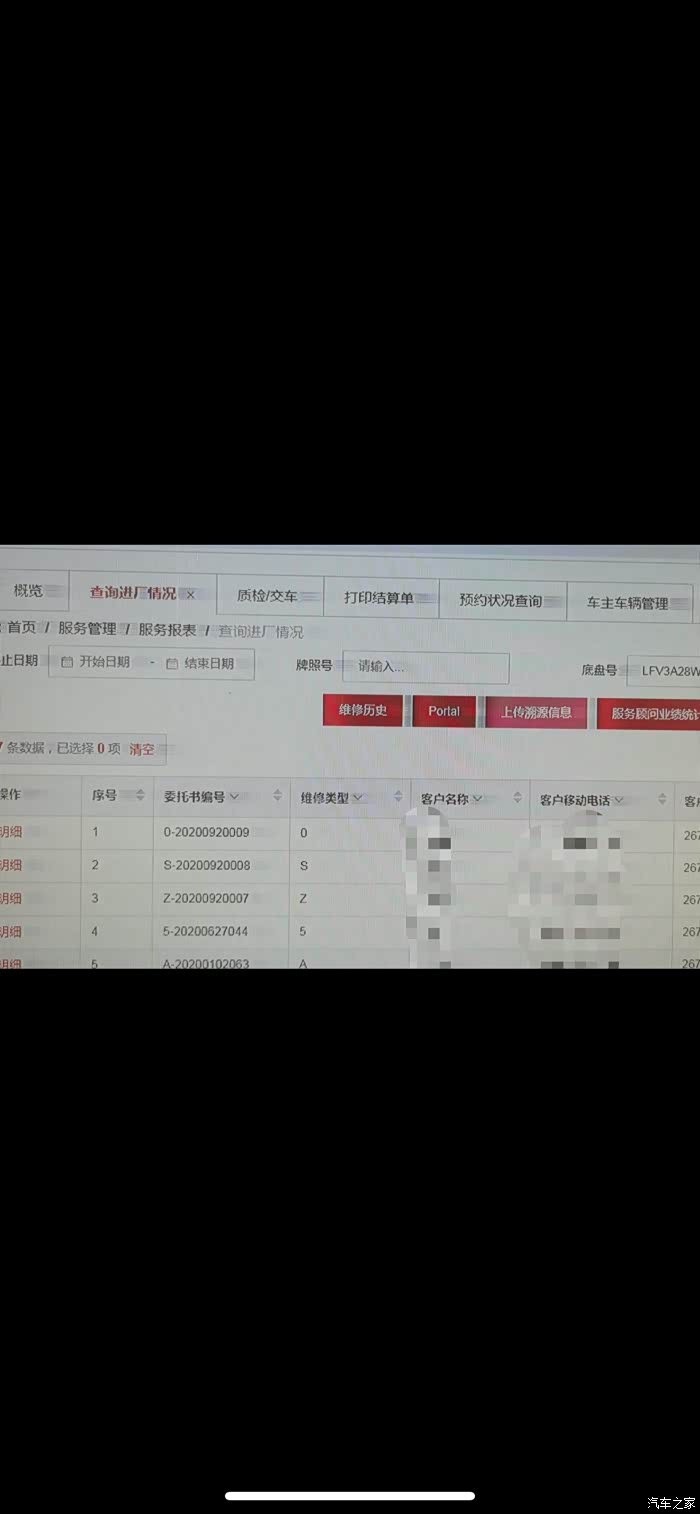
Task: Select cell 5-20200627044
Action: (206, 931)
